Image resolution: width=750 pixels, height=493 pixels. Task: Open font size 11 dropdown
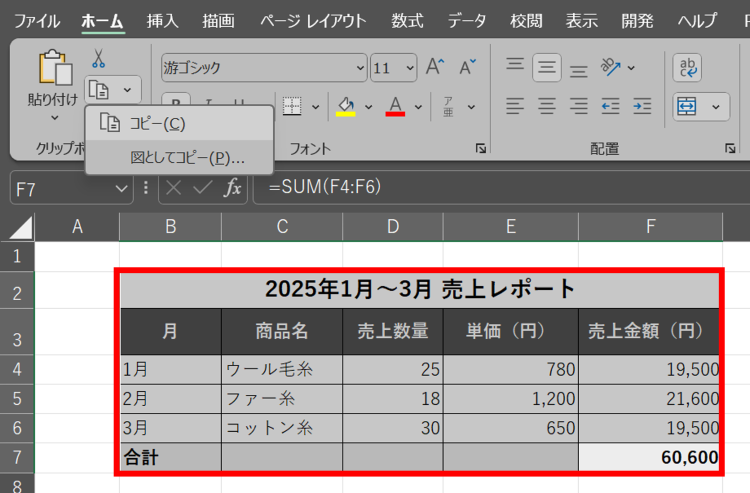[410, 67]
